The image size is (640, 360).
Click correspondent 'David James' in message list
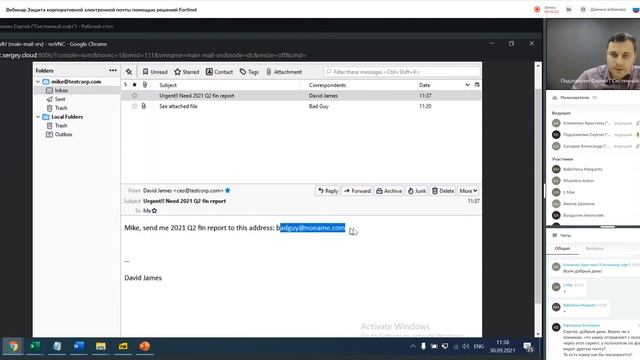(x=323, y=96)
